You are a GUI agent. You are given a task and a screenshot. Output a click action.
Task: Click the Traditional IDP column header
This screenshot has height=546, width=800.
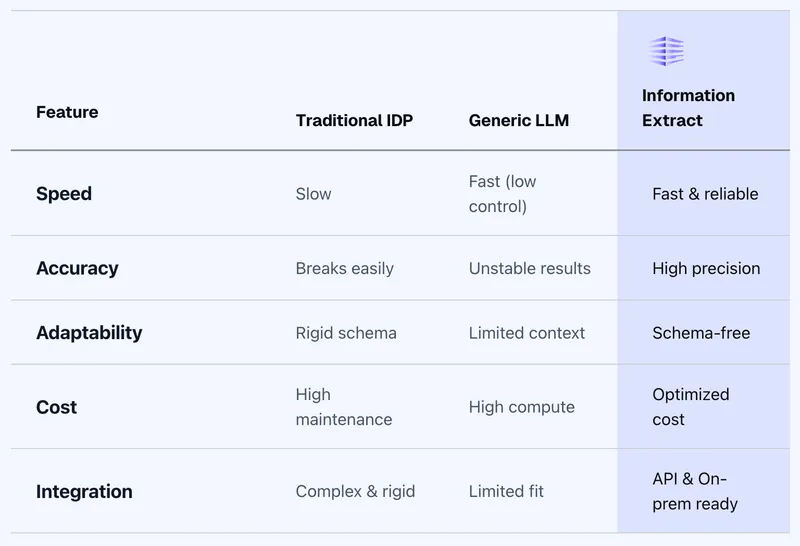click(x=354, y=120)
